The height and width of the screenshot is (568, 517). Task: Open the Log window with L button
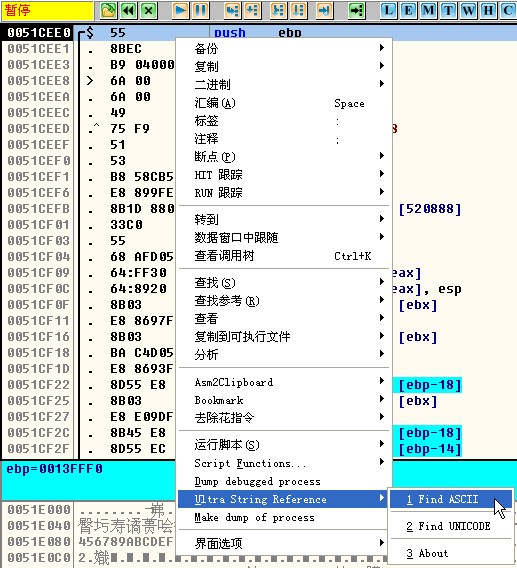388,10
